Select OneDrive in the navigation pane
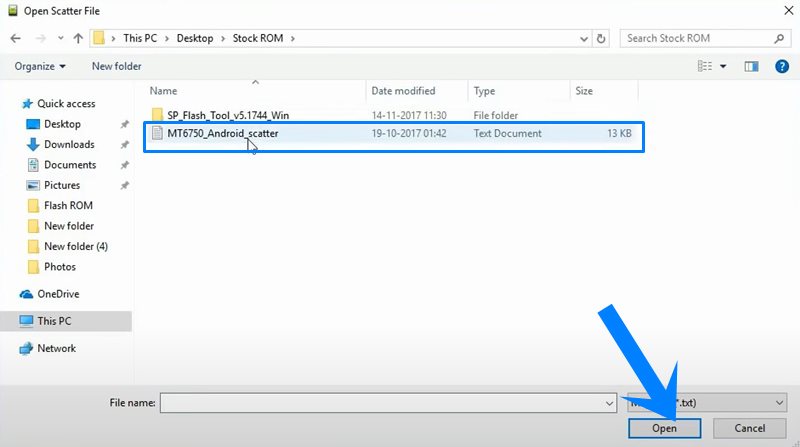 coord(58,294)
